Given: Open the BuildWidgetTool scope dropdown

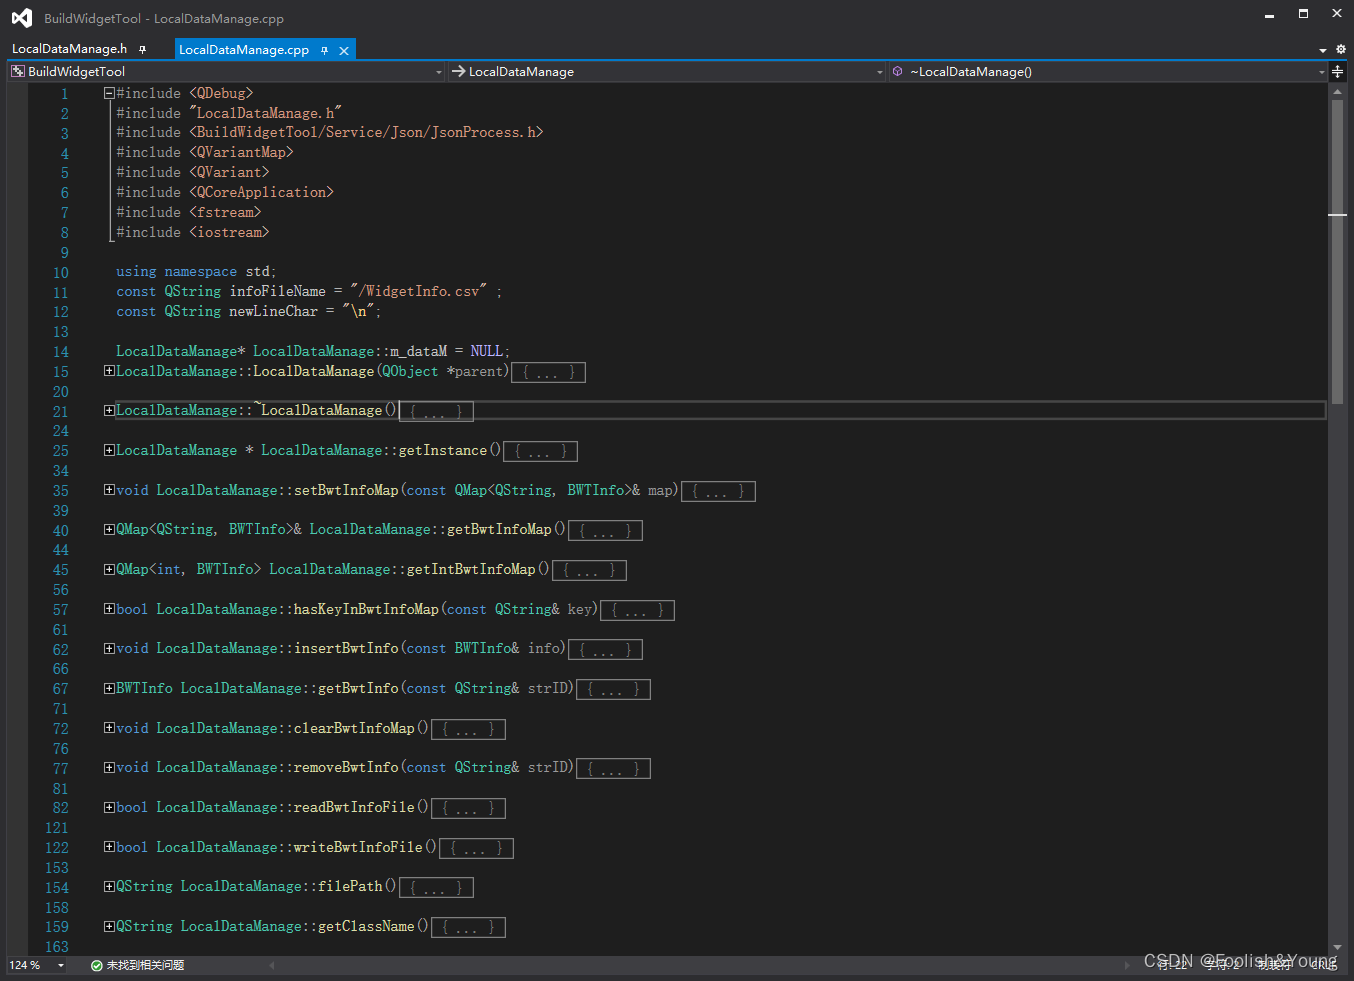Looking at the screenshot, I should point(437,71).
